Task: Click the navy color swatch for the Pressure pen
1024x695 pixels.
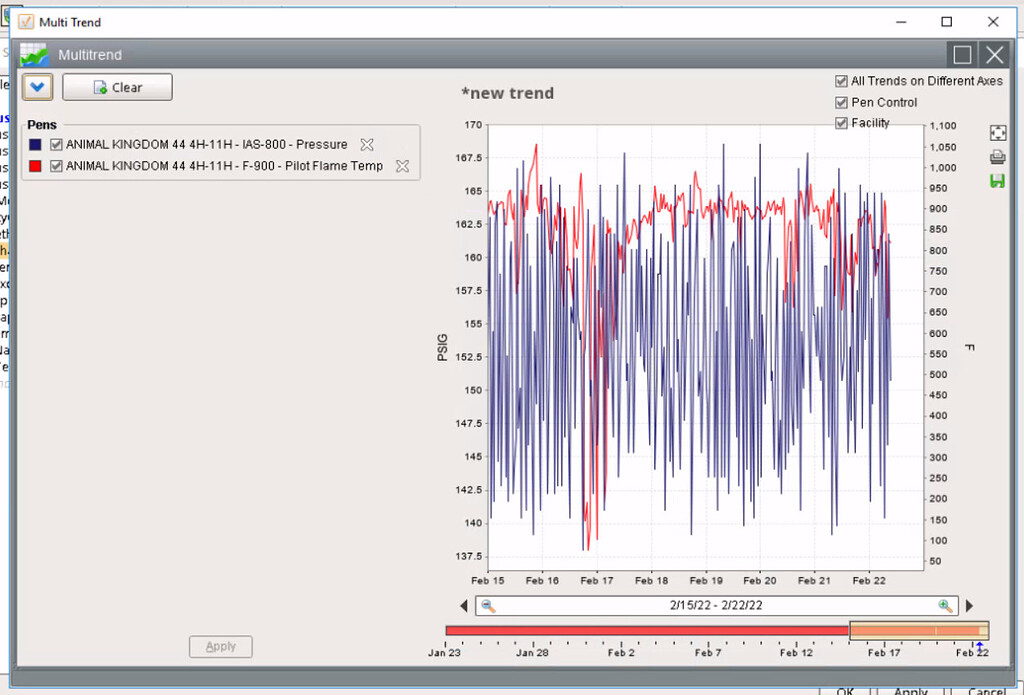Action: click(38, 144)
